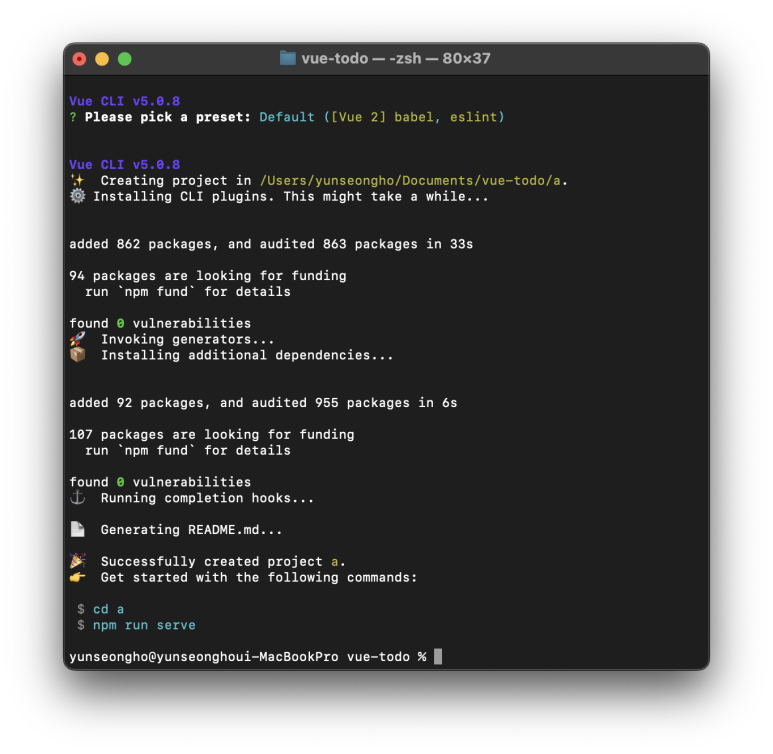Click the second 'found 0 vulnerabilities' line
The width and height of the screenshot is (773, 754).
click(x=160, y=482)
